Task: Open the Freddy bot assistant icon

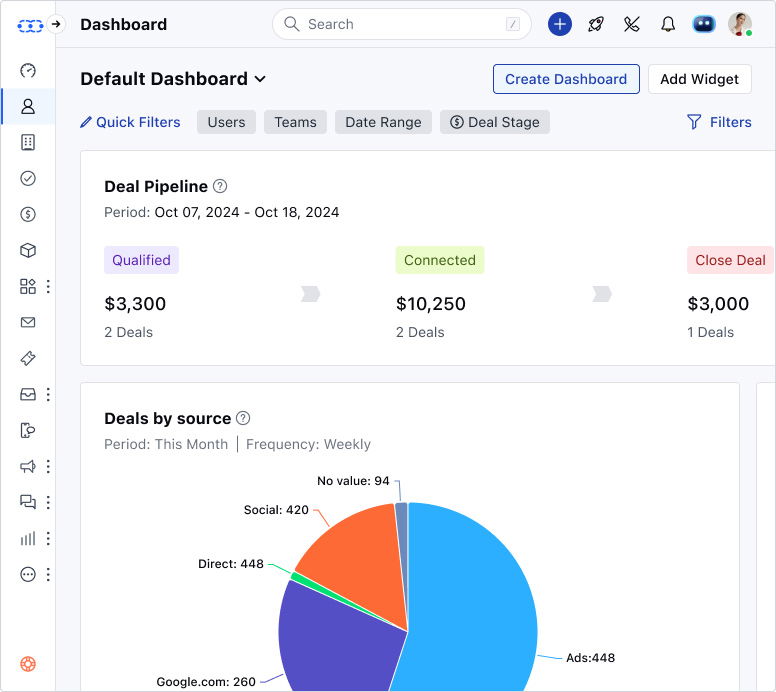Action: [704, 24]
